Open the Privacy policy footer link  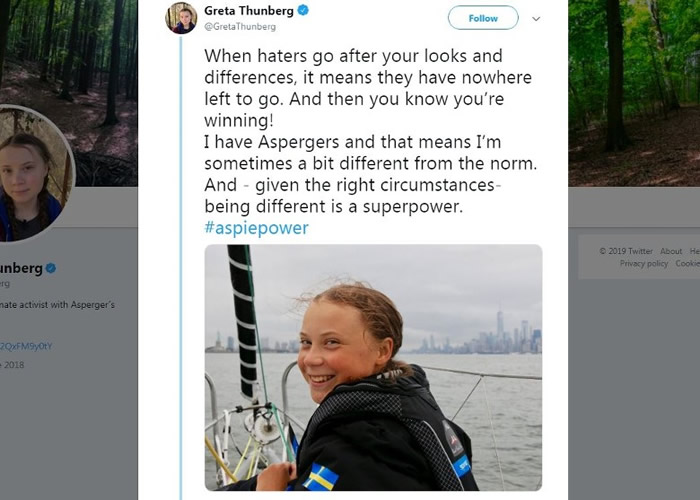pyautogui.click(x=644, y=264)
